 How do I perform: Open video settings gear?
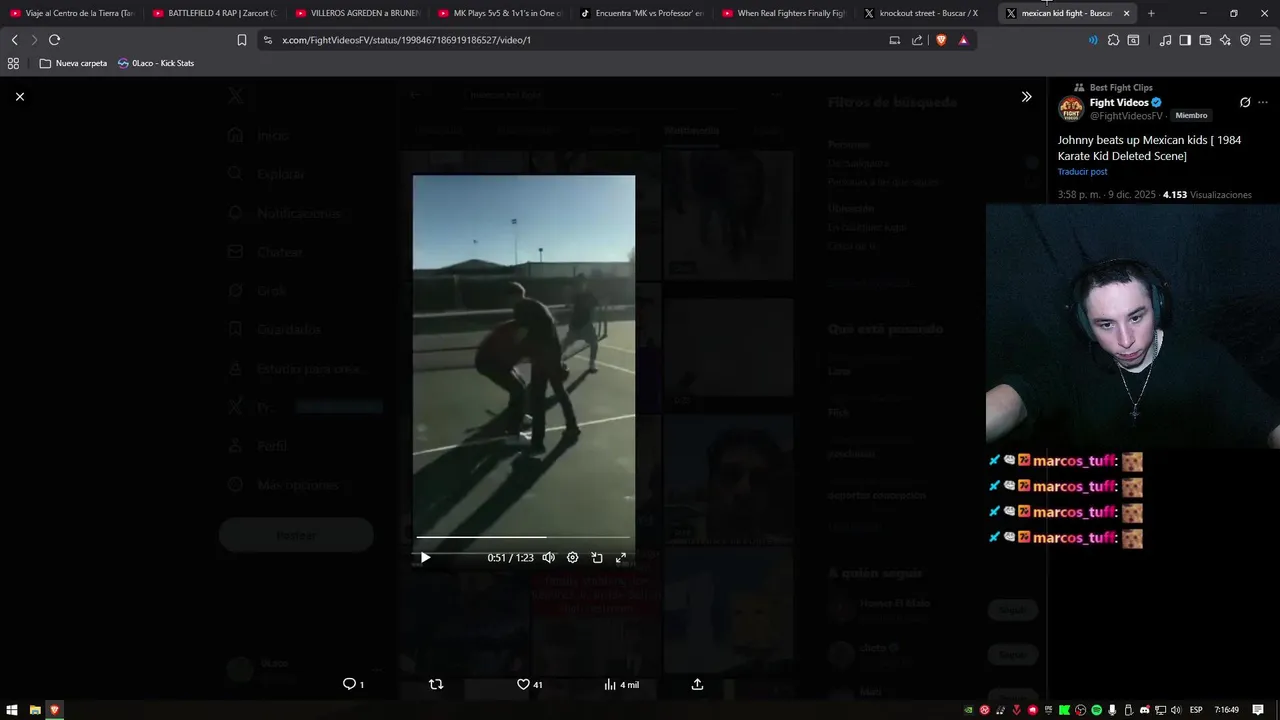point(572,557)
